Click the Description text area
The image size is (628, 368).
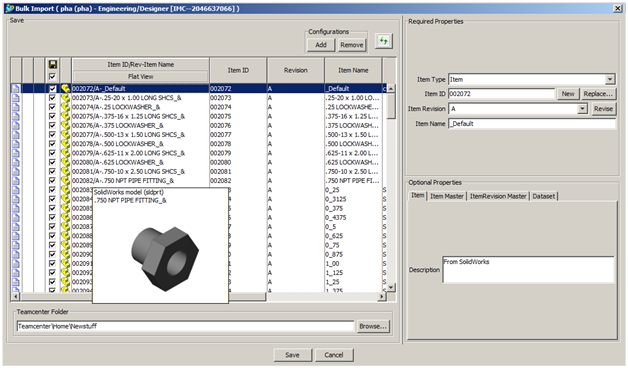point(528,270)
